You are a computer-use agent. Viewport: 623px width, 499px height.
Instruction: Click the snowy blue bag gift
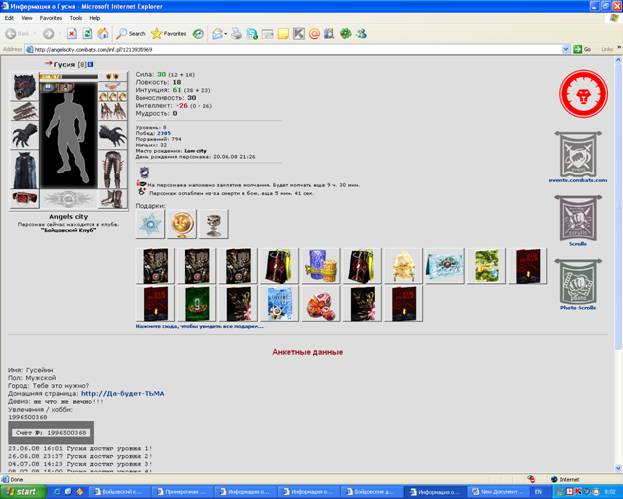pyautogui.click(x=279, y=304)
